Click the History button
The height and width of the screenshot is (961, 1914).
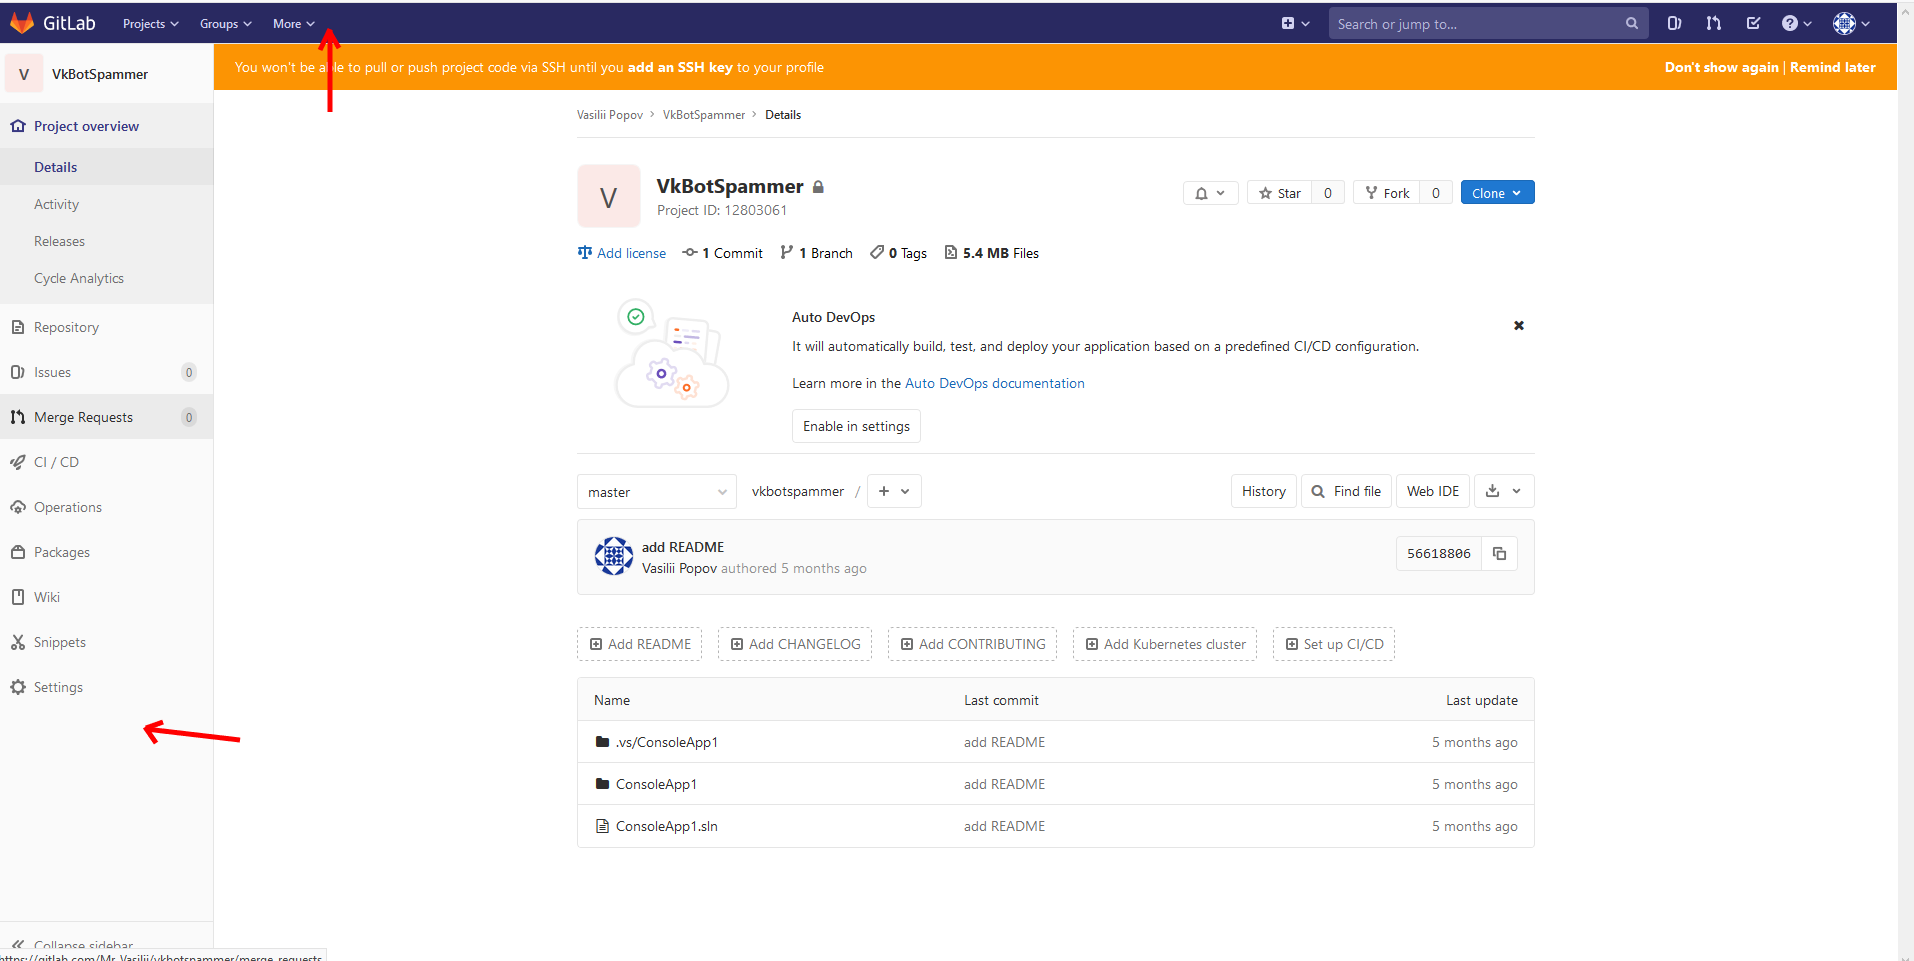tap(1264, 491)
